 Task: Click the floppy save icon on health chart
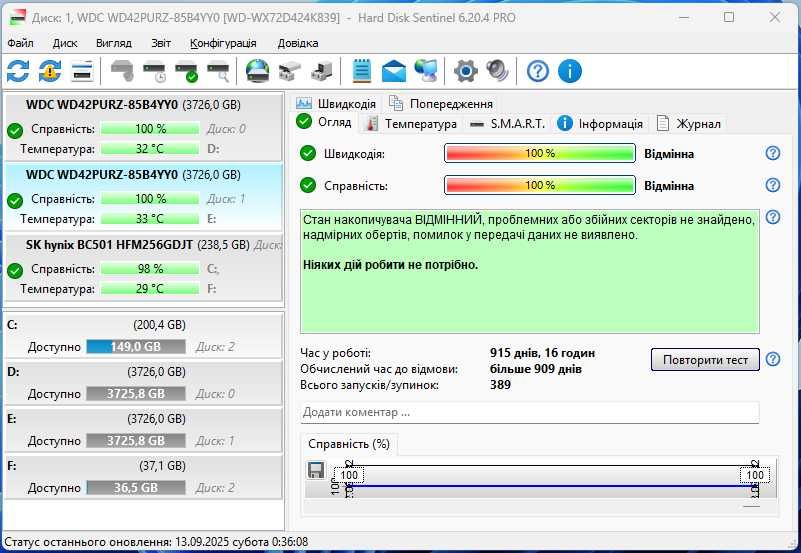[316, 470]
